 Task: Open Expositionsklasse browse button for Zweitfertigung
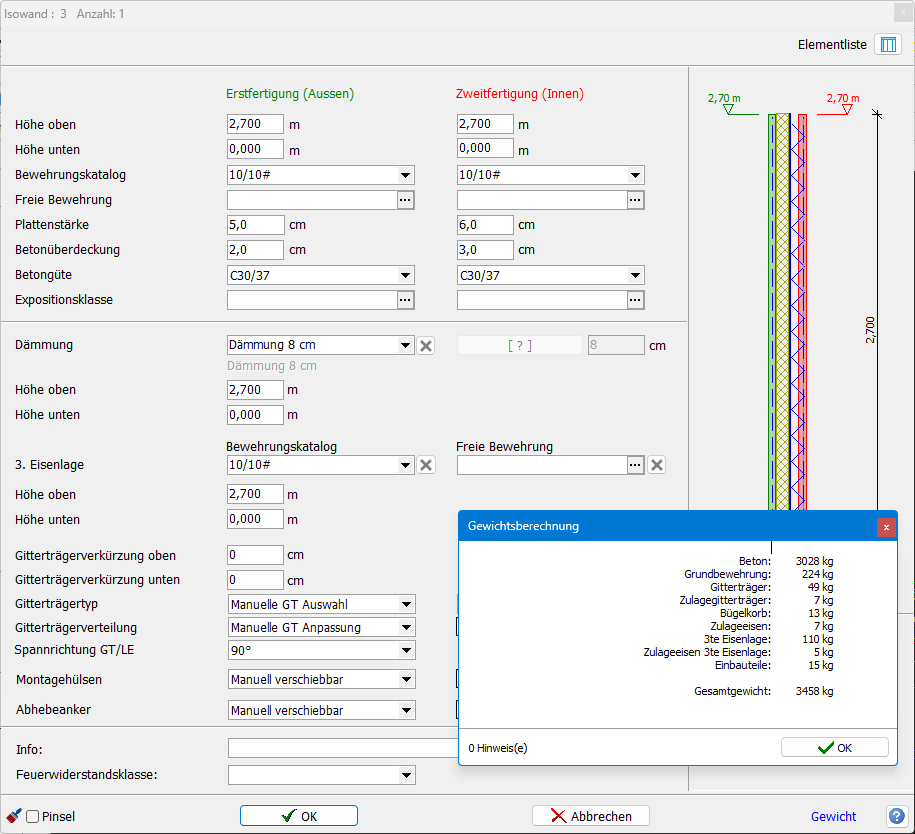[x=635, y=300]
